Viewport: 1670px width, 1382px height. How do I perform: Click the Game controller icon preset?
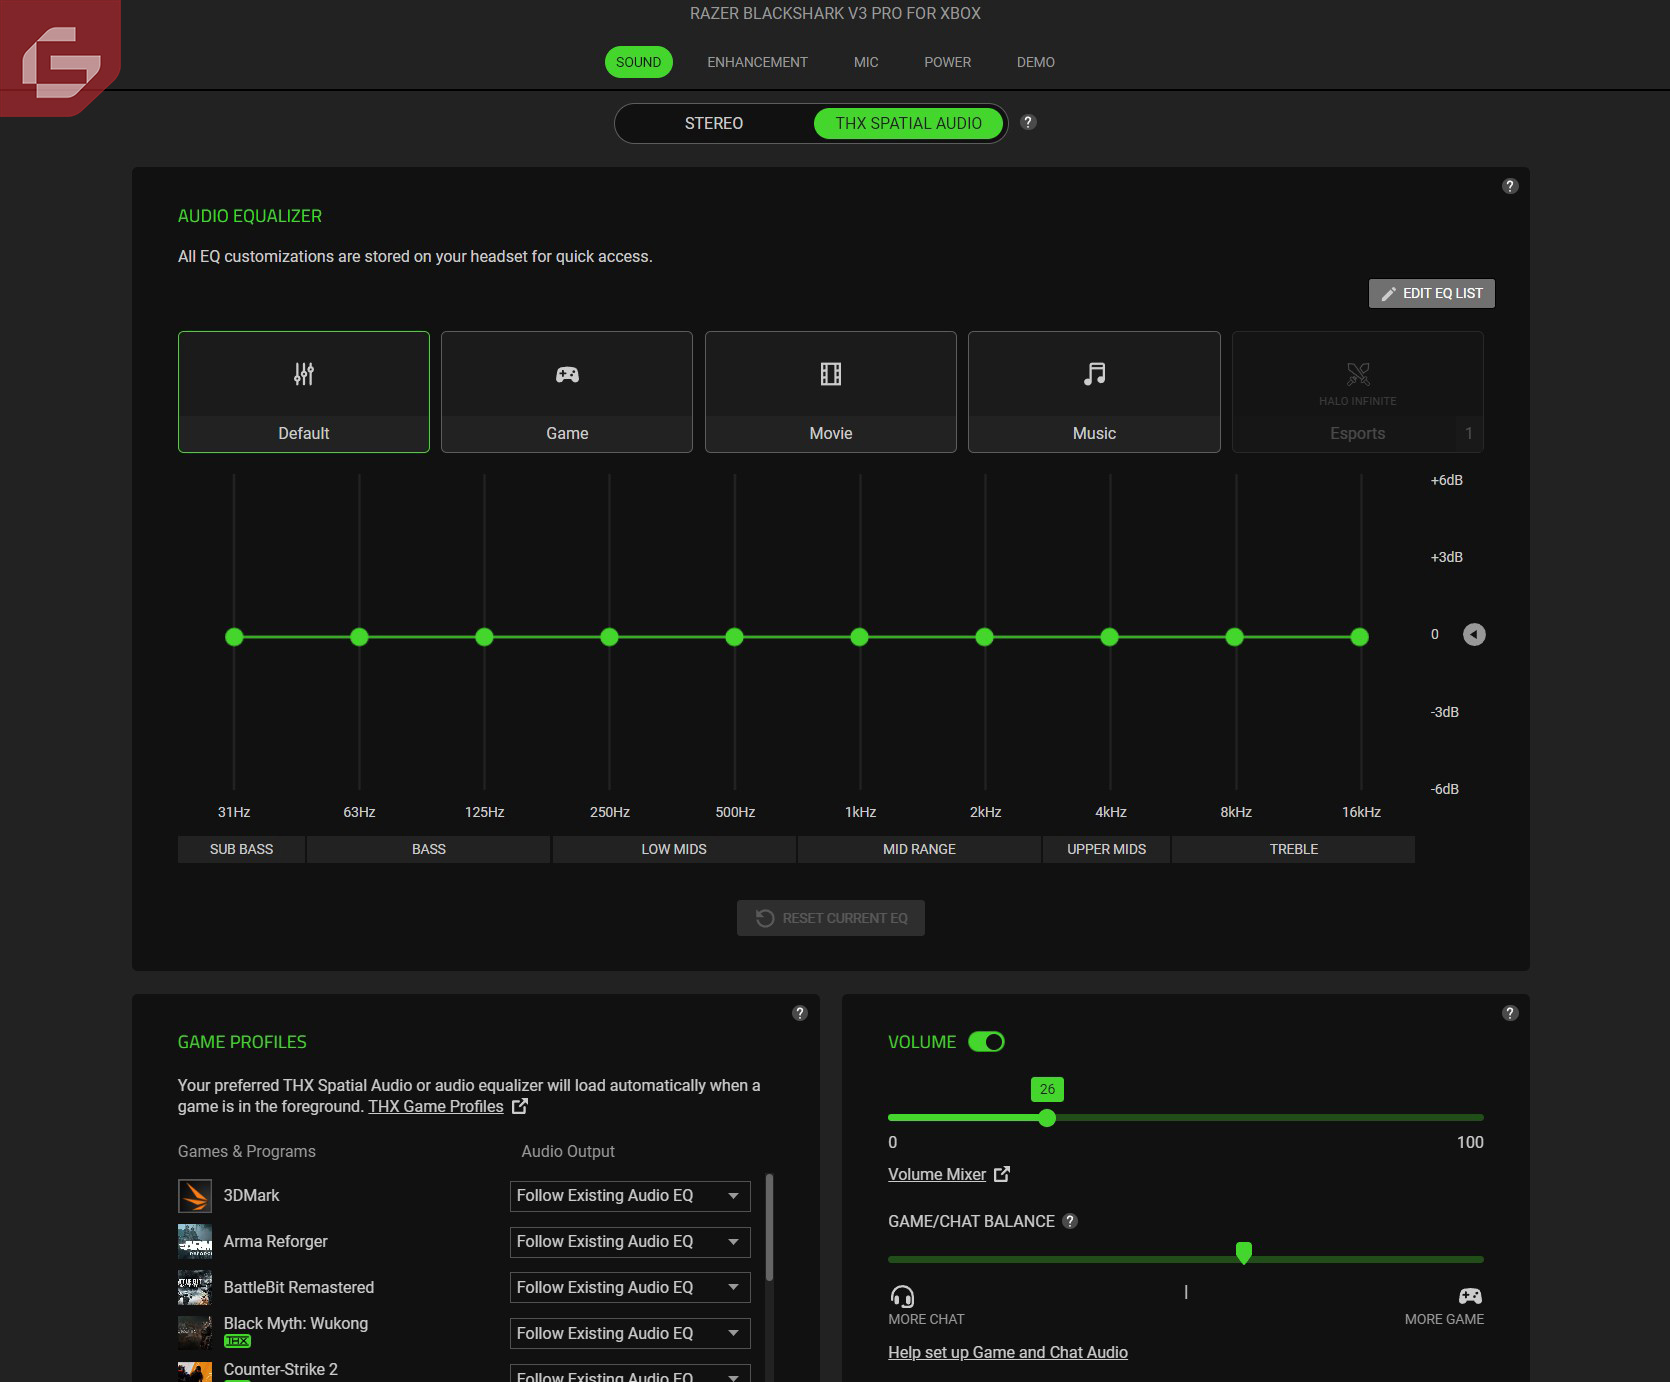[x=567, y=374]
